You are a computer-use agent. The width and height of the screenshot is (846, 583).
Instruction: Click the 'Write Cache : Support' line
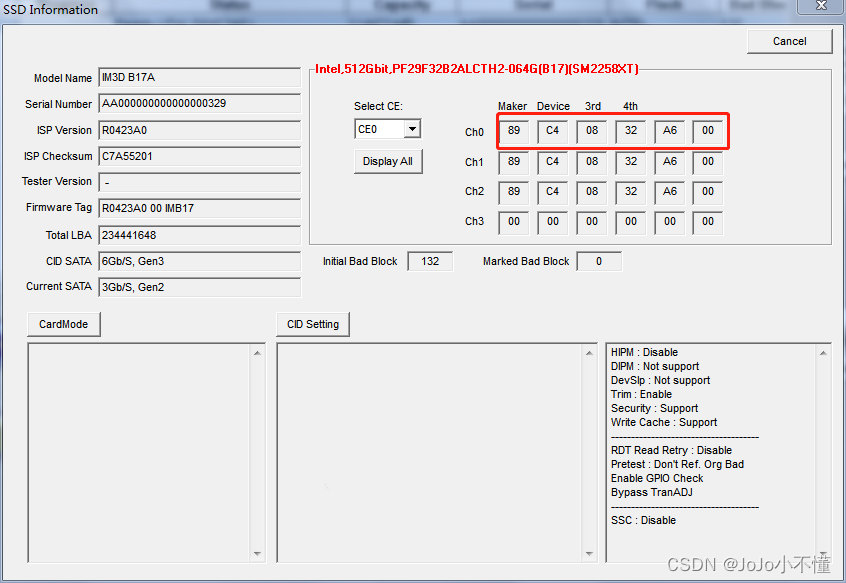click(x=664, y=422)
